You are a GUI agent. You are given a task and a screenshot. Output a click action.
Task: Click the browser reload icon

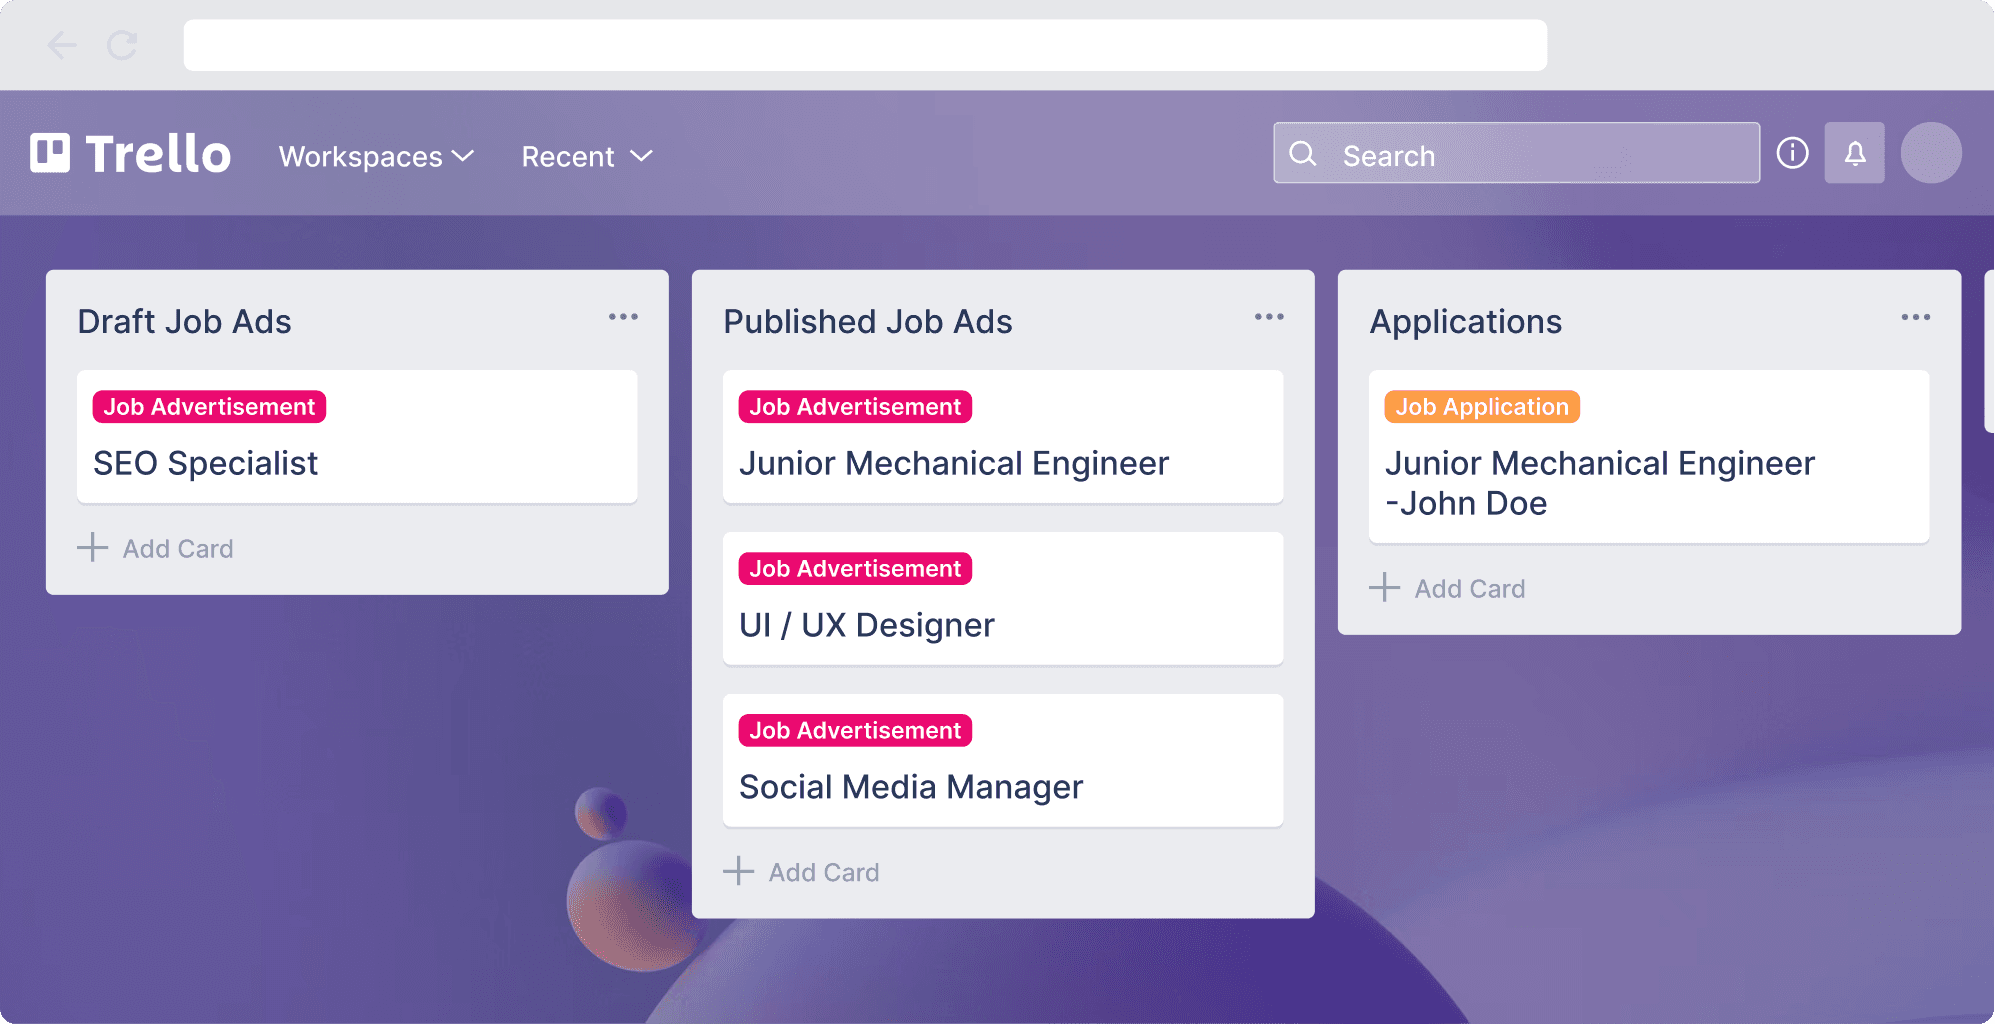coord(122,45)
